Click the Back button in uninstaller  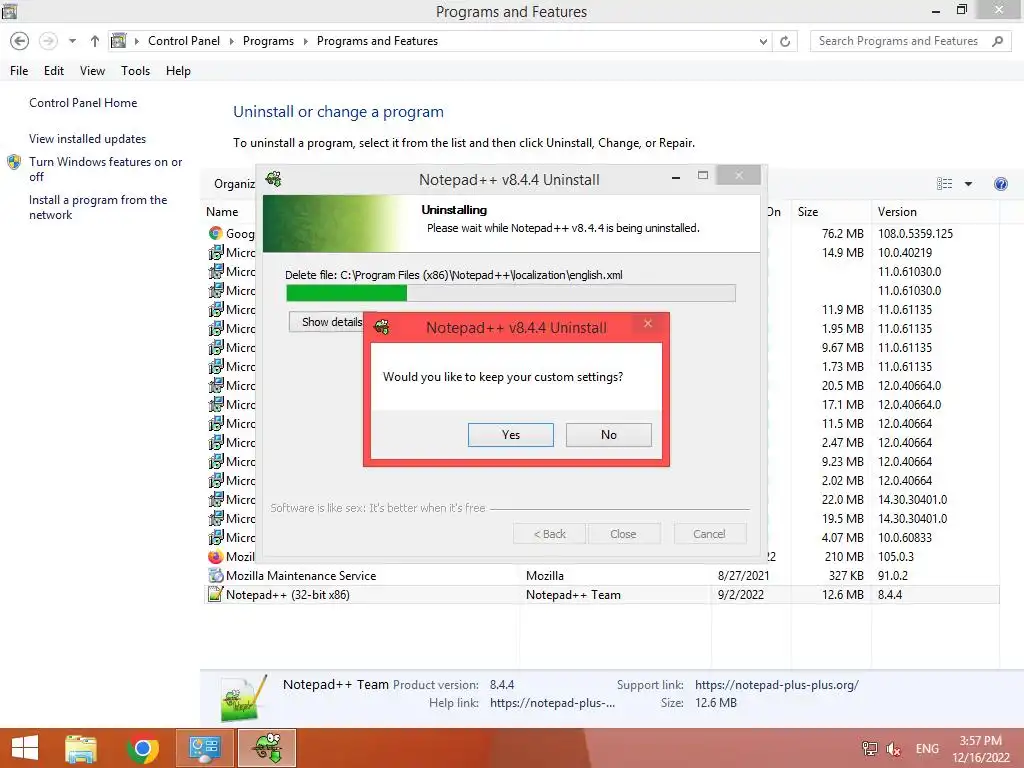(x=549, y=534)
